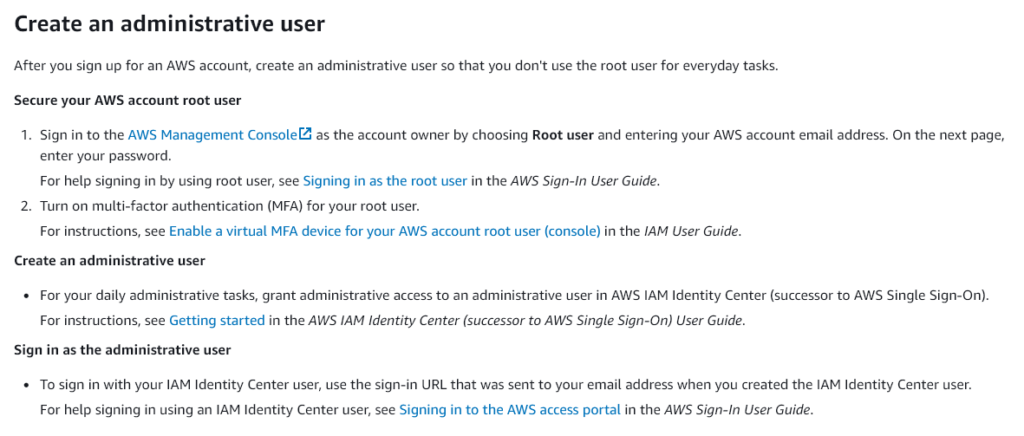Click the external link icon beside AWS Management Console
The width and height of the screenshot is (1024, 436).
tap(306, 134)
